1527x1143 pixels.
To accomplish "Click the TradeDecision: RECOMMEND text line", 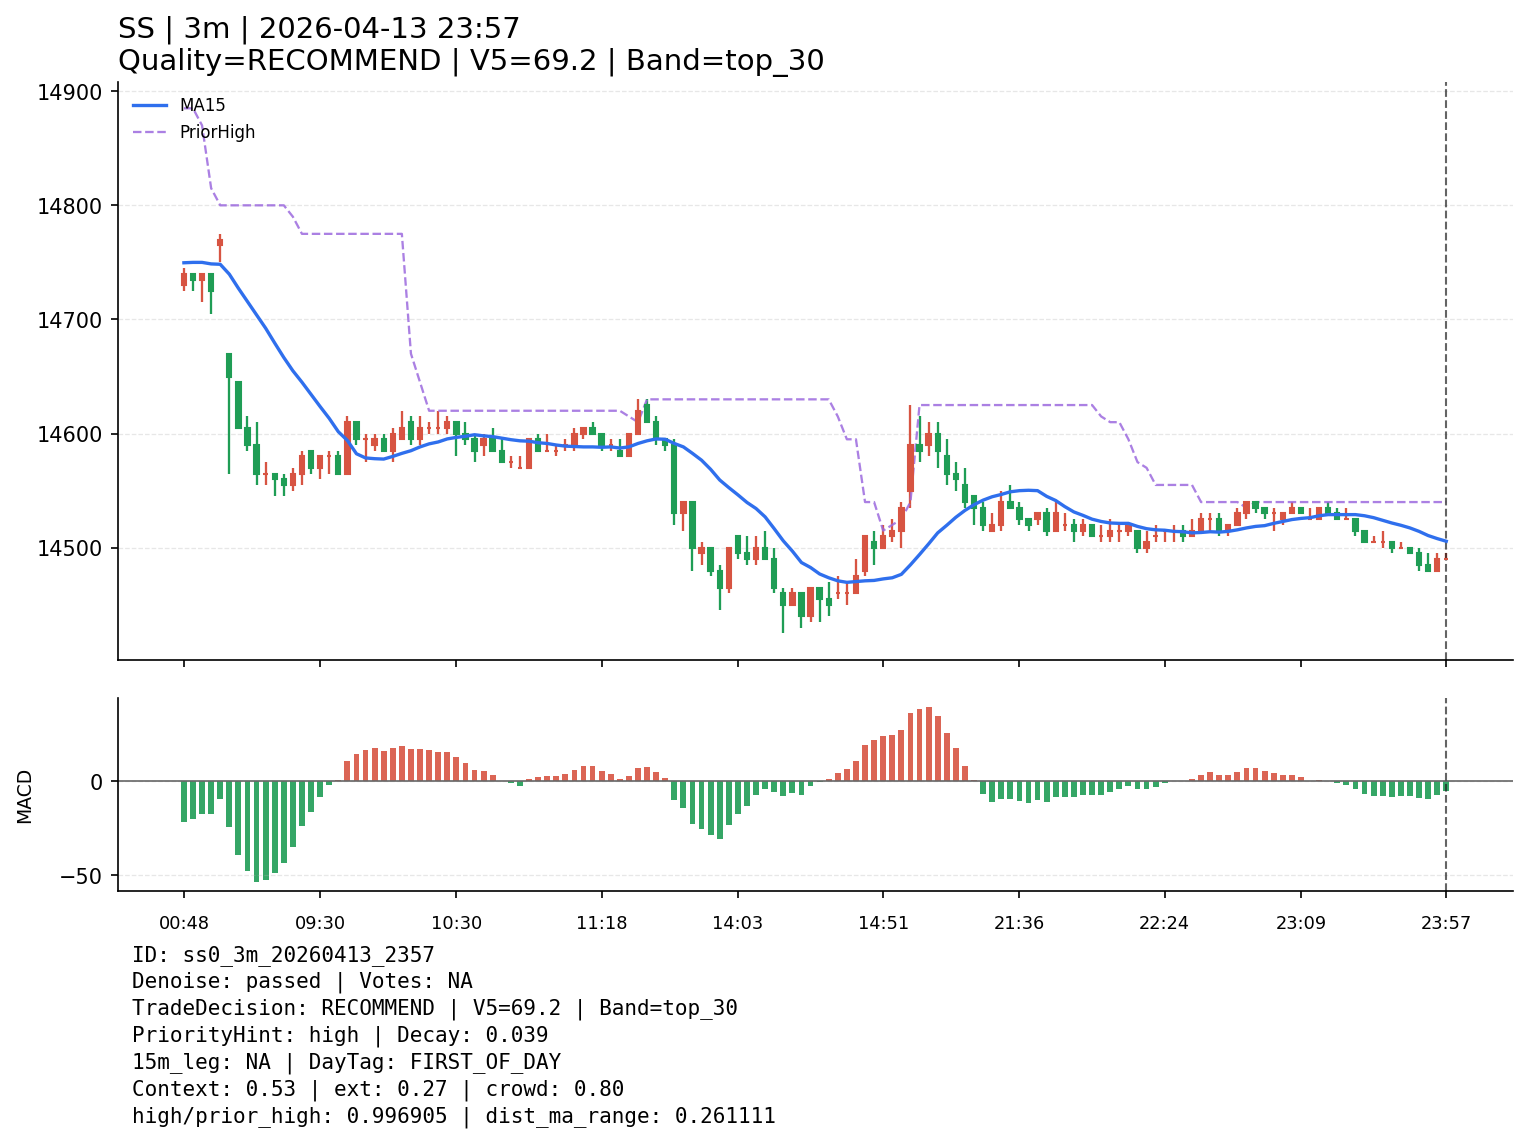I will click(x=434, y=1008).
